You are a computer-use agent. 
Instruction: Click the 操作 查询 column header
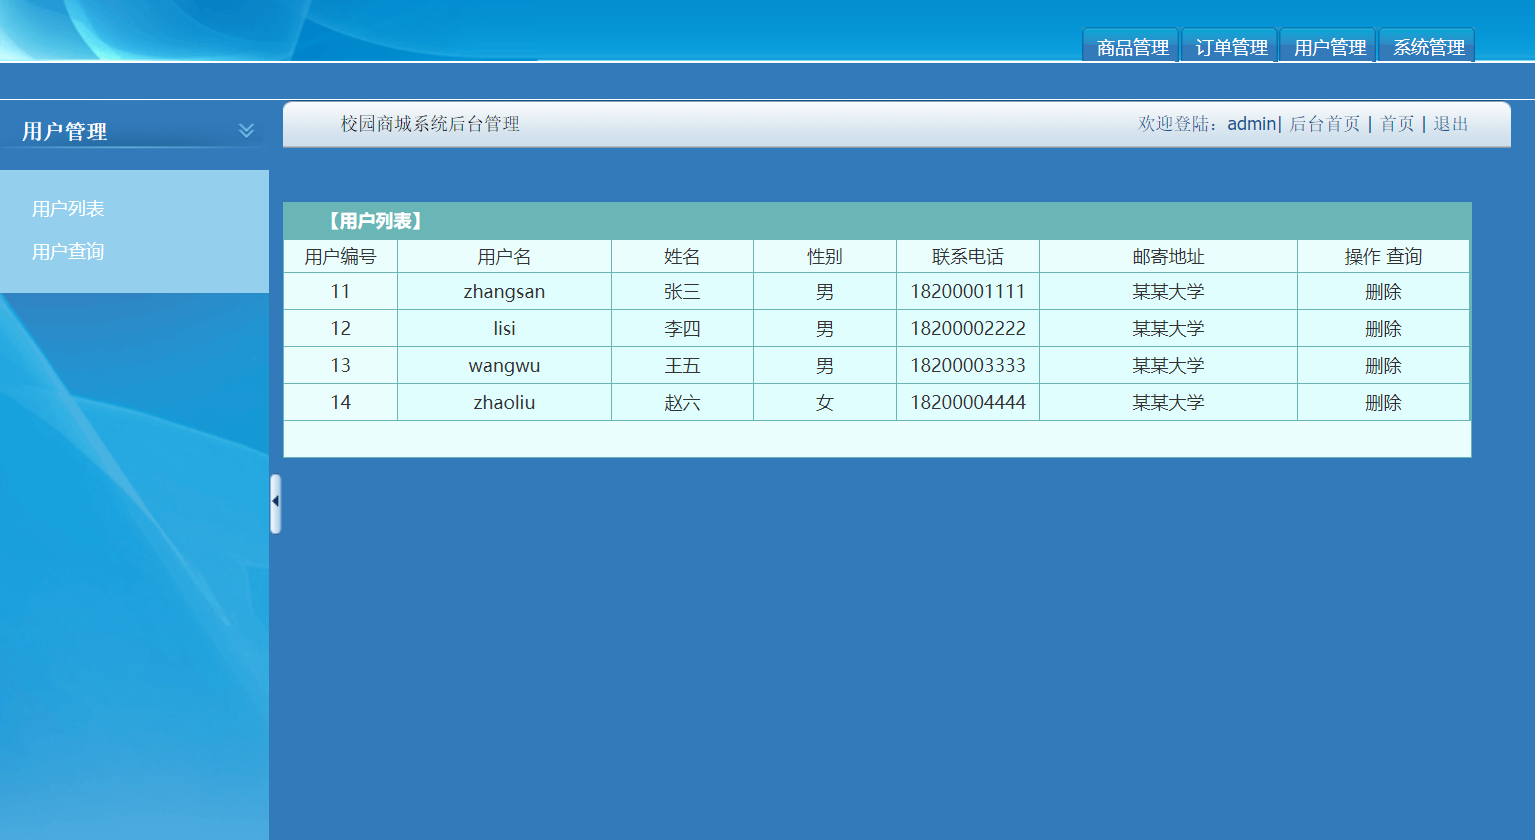point(1383,257)
